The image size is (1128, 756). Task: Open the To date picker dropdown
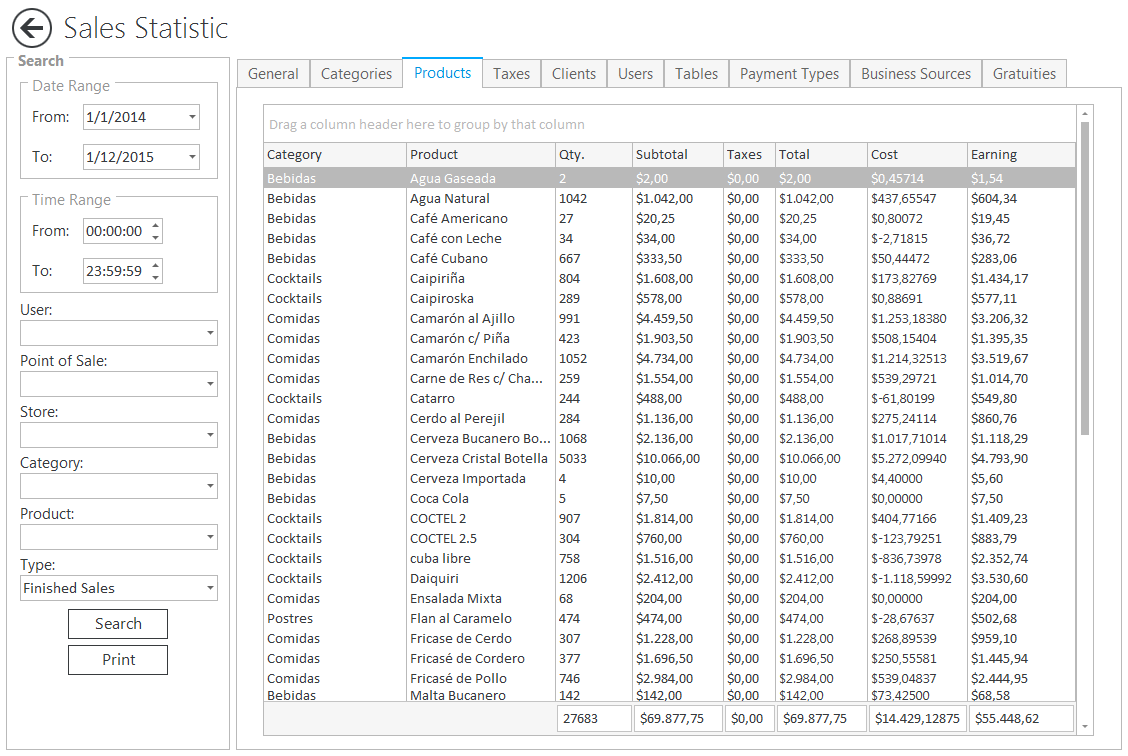(192, 157)
